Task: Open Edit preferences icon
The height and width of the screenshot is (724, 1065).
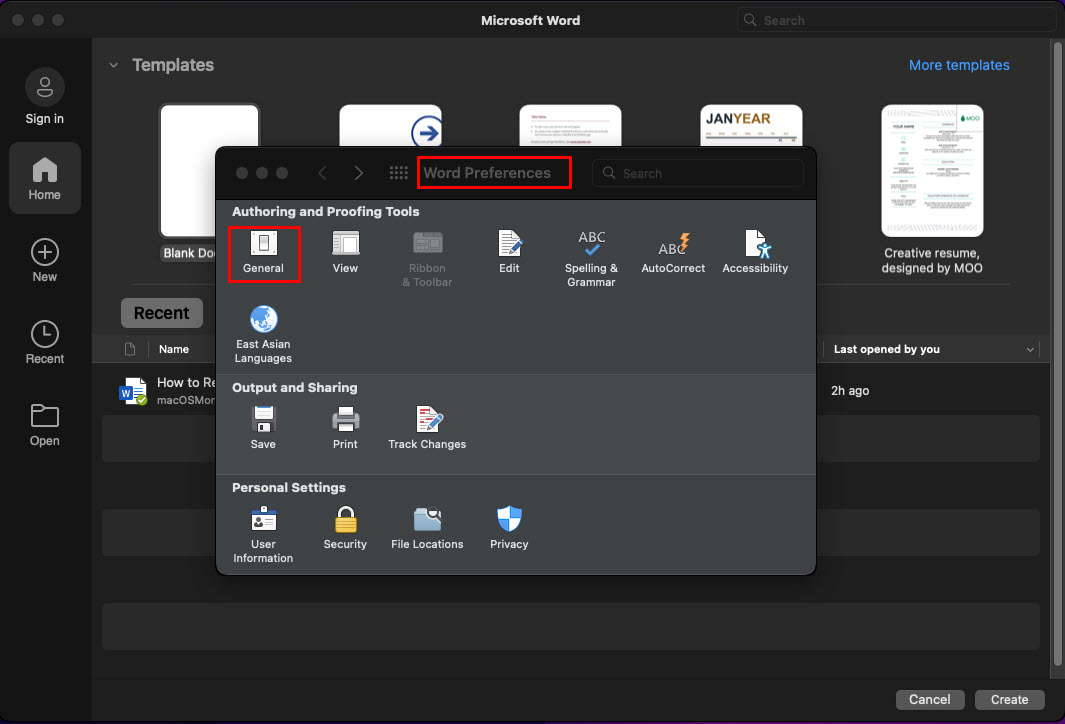Action: 509,252
